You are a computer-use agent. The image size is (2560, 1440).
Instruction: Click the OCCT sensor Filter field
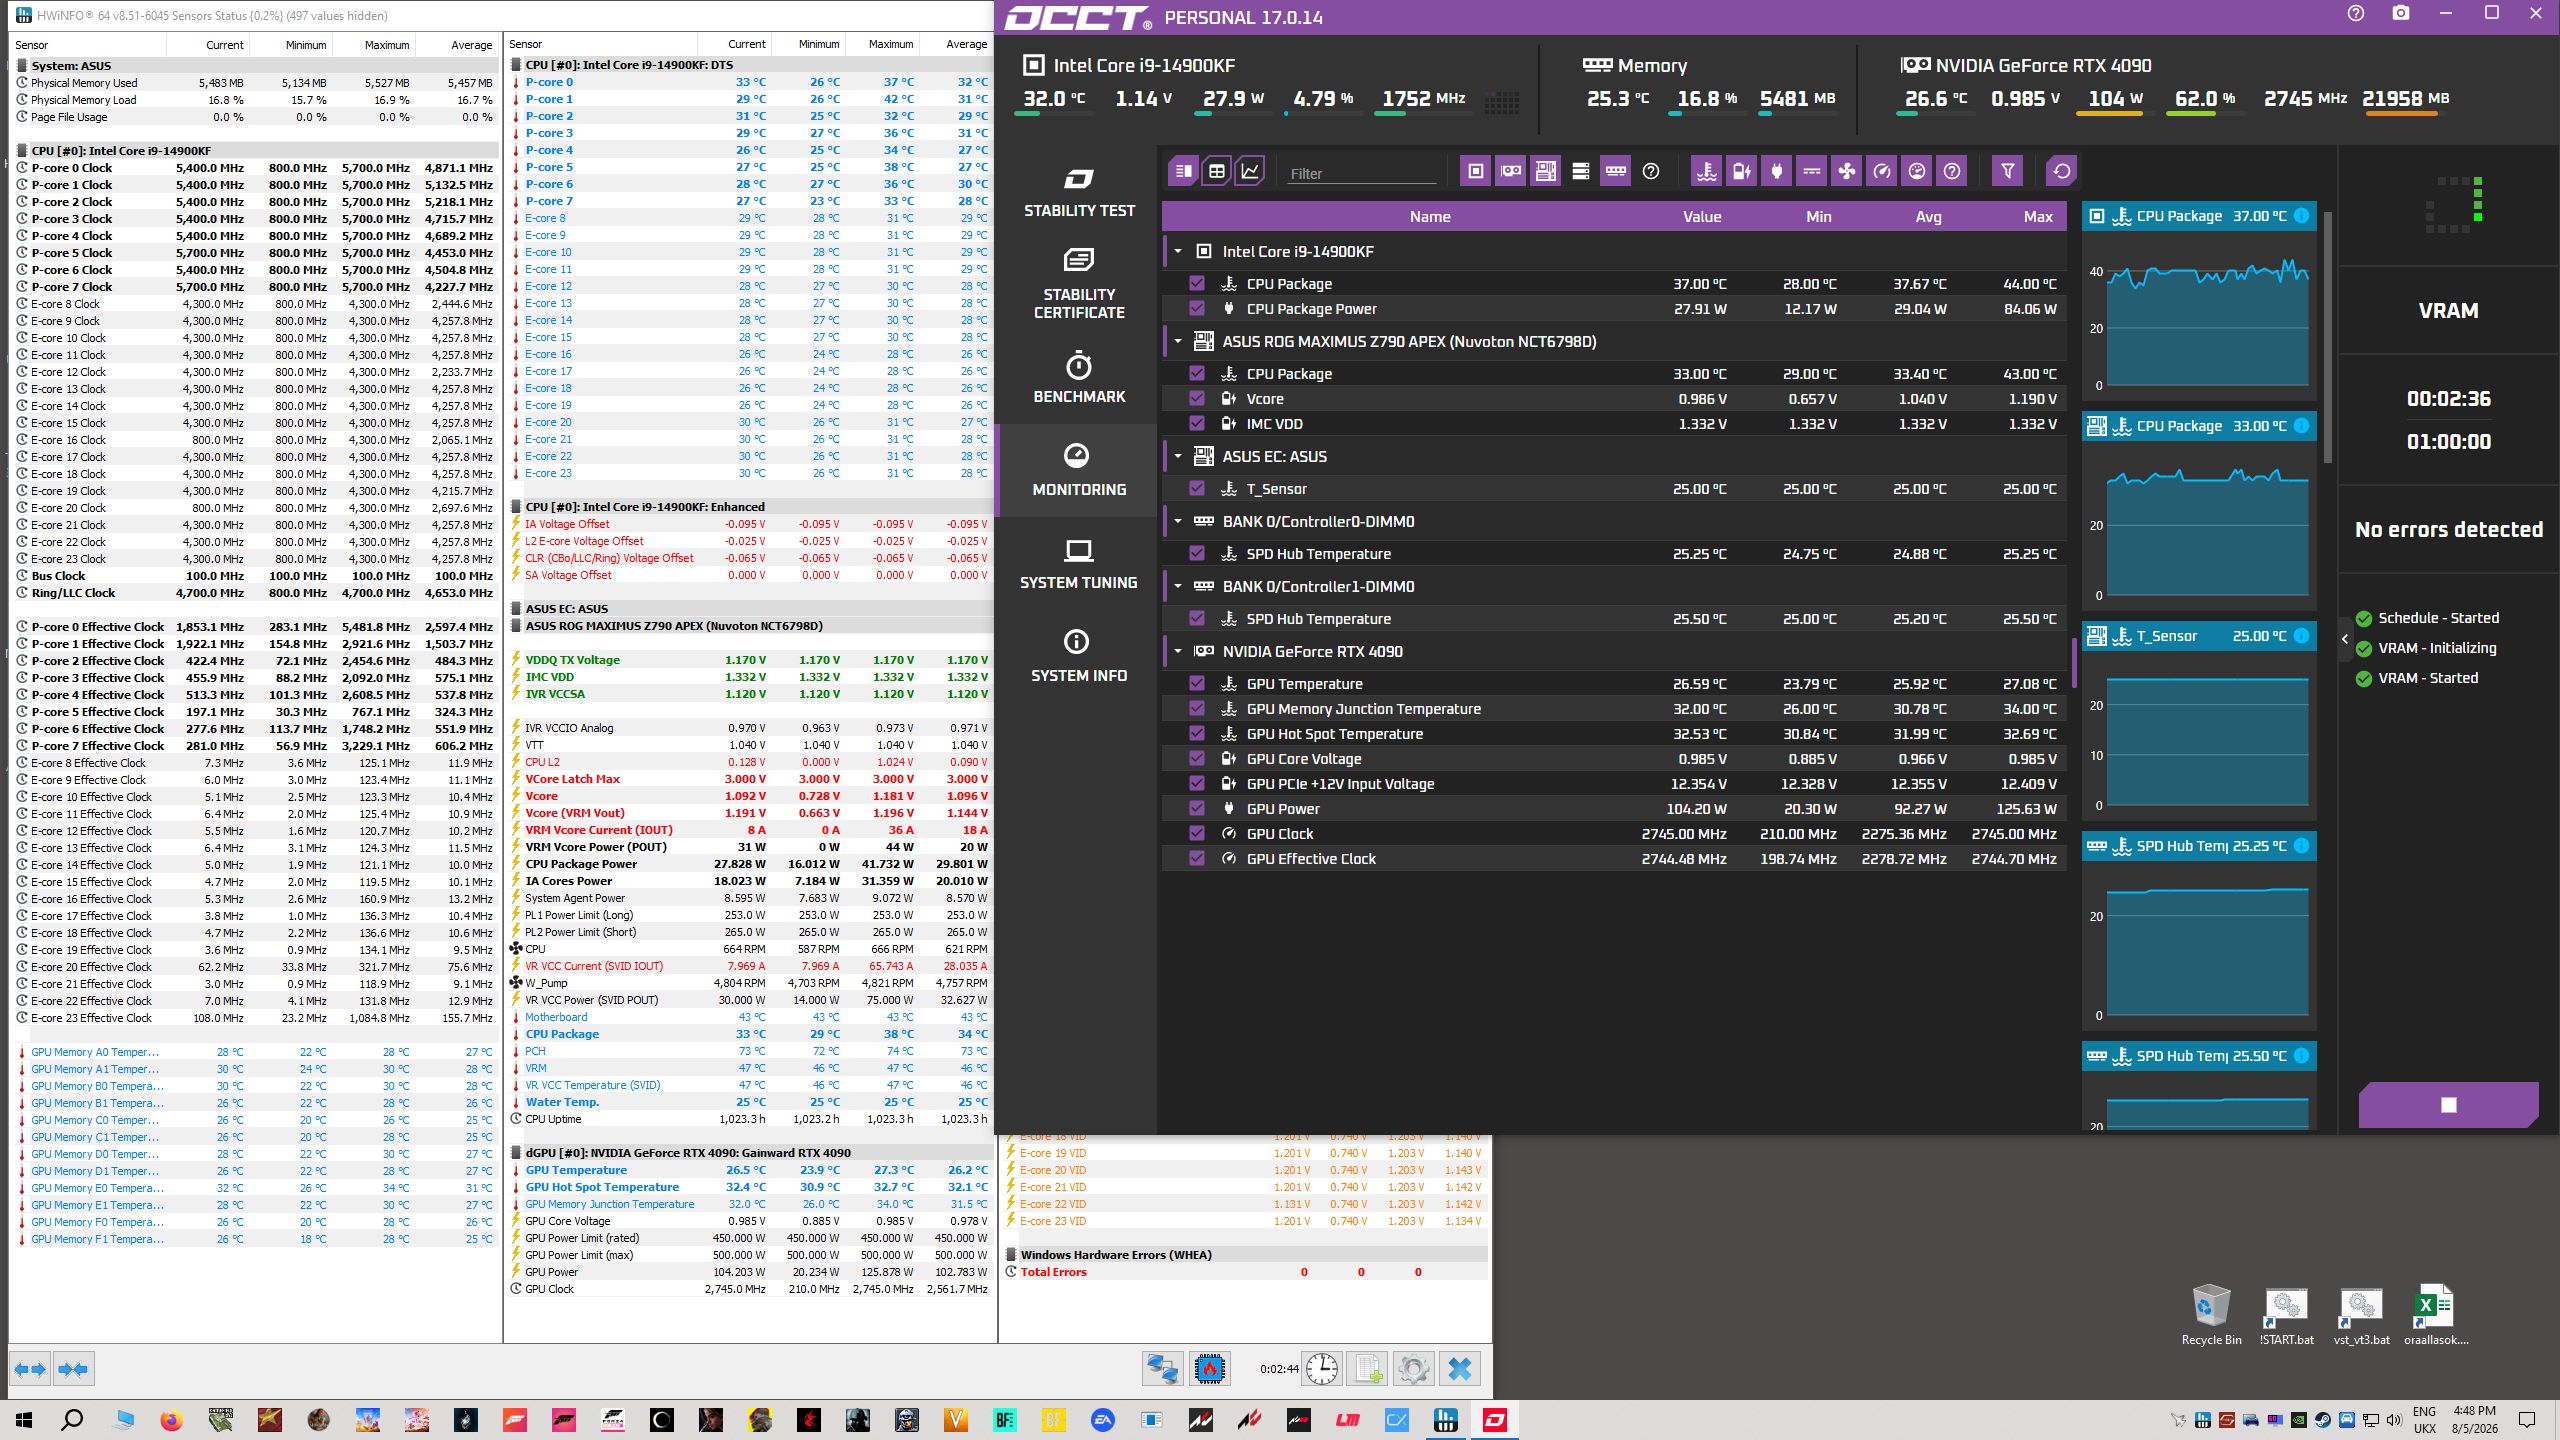click(1361, 173)
